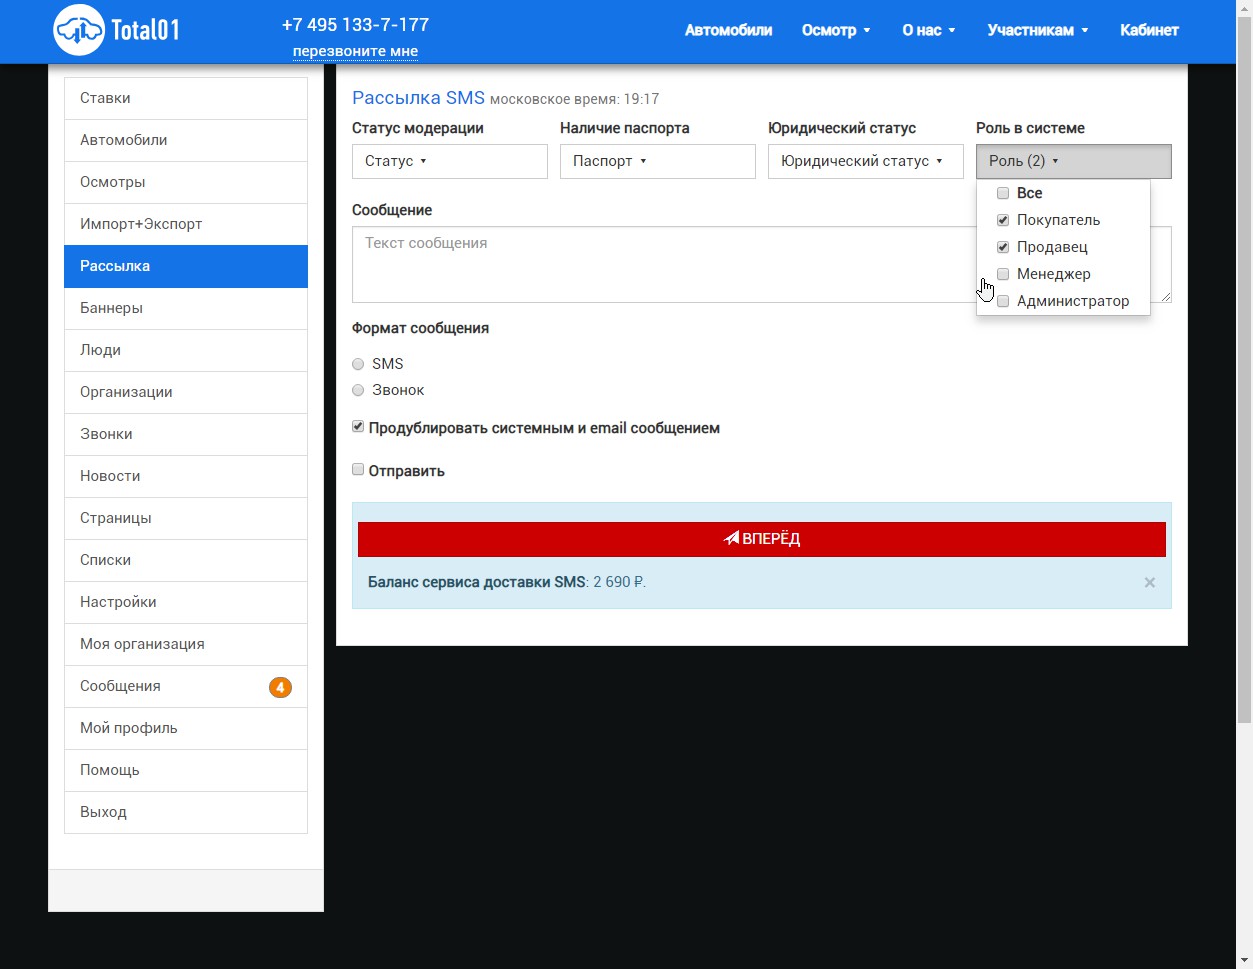Open Сообщения in the sidebar
The image size is (1253, 969).
[186, 686]
